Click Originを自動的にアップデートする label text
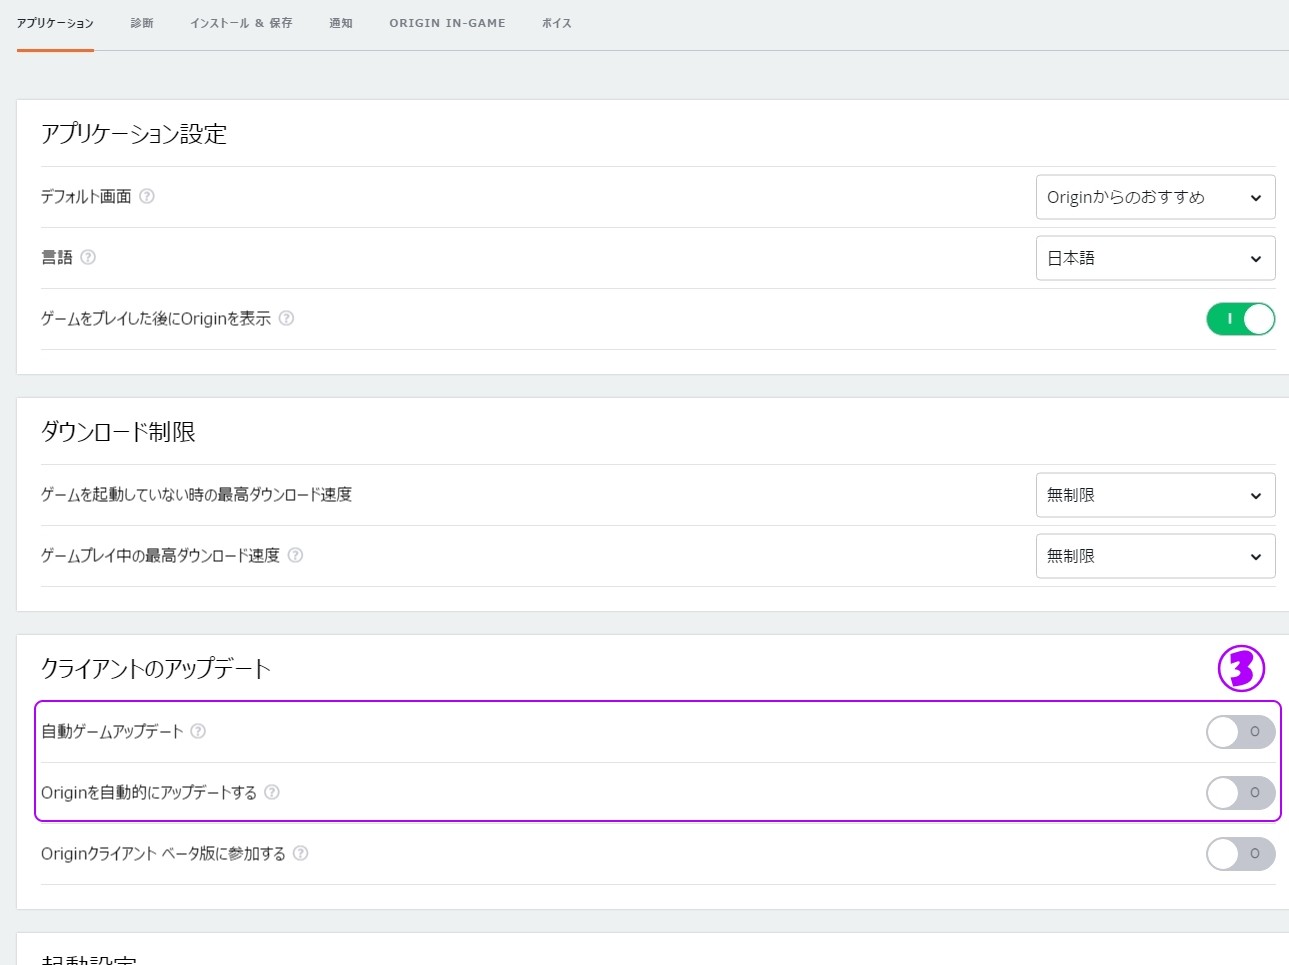The image size is (1289, 965). [x=149, y=792]
